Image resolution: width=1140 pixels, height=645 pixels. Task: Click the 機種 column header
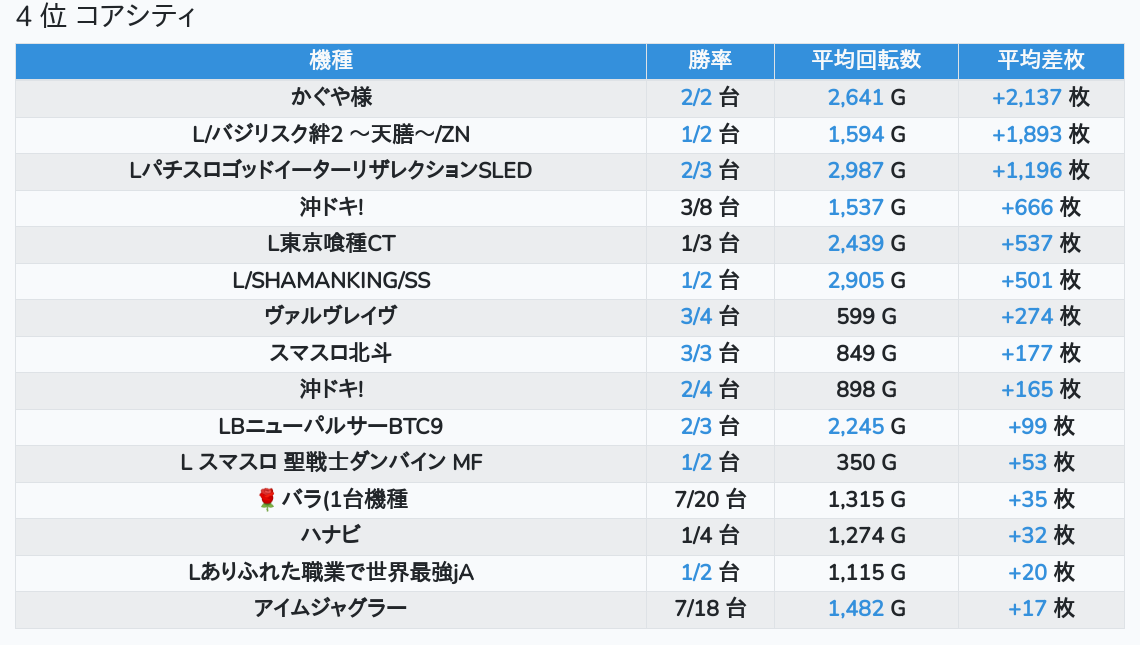point(331,60)
